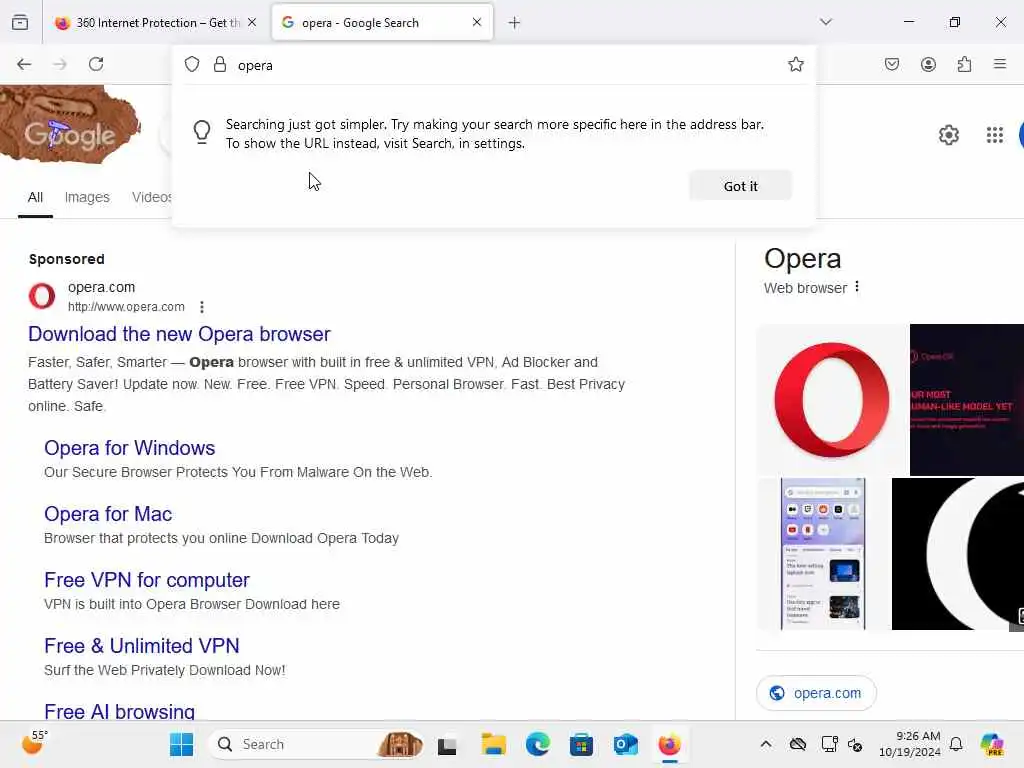Viewport: 1024px width, 768px height.
Task: Open Free AI browsing link
Action: (x=120, y=711)
